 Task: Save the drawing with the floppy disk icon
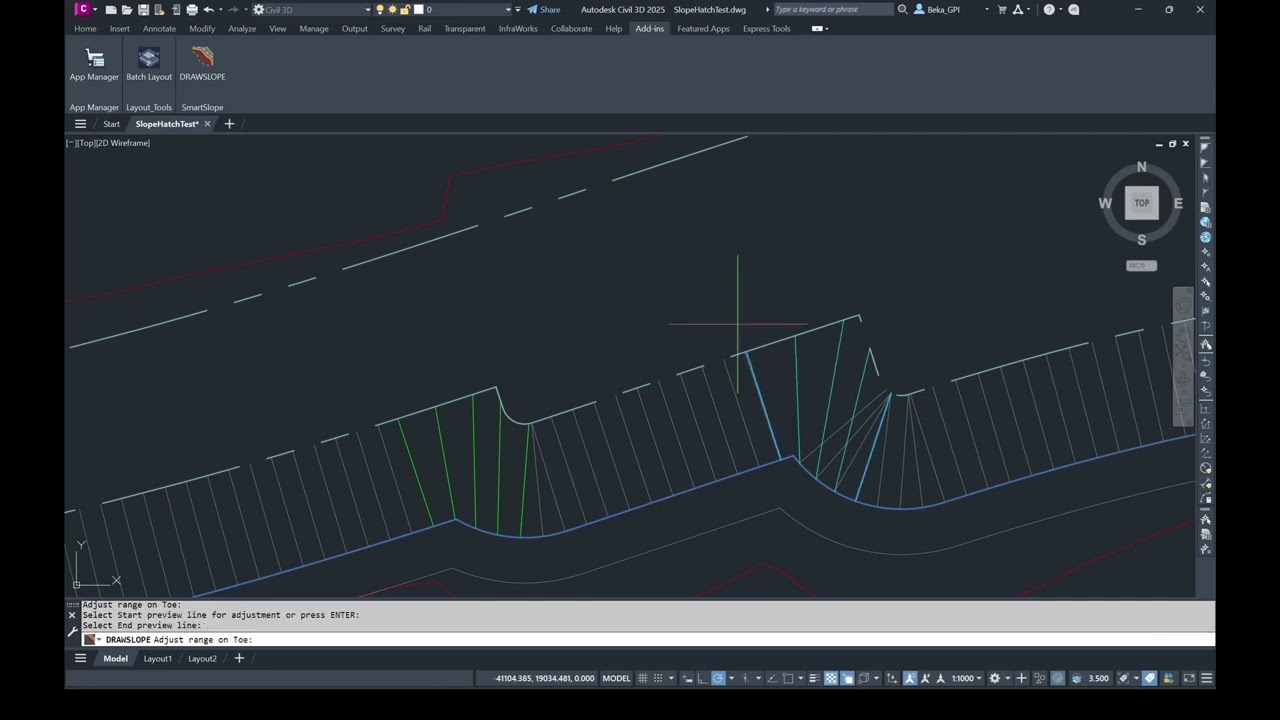pyautogui.click(x=143, y=10)
